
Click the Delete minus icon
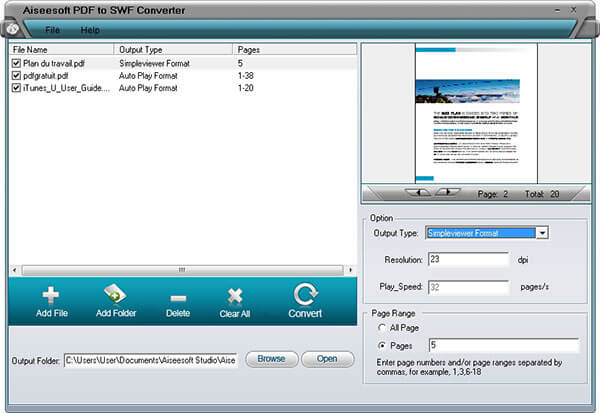pos(178,299)
